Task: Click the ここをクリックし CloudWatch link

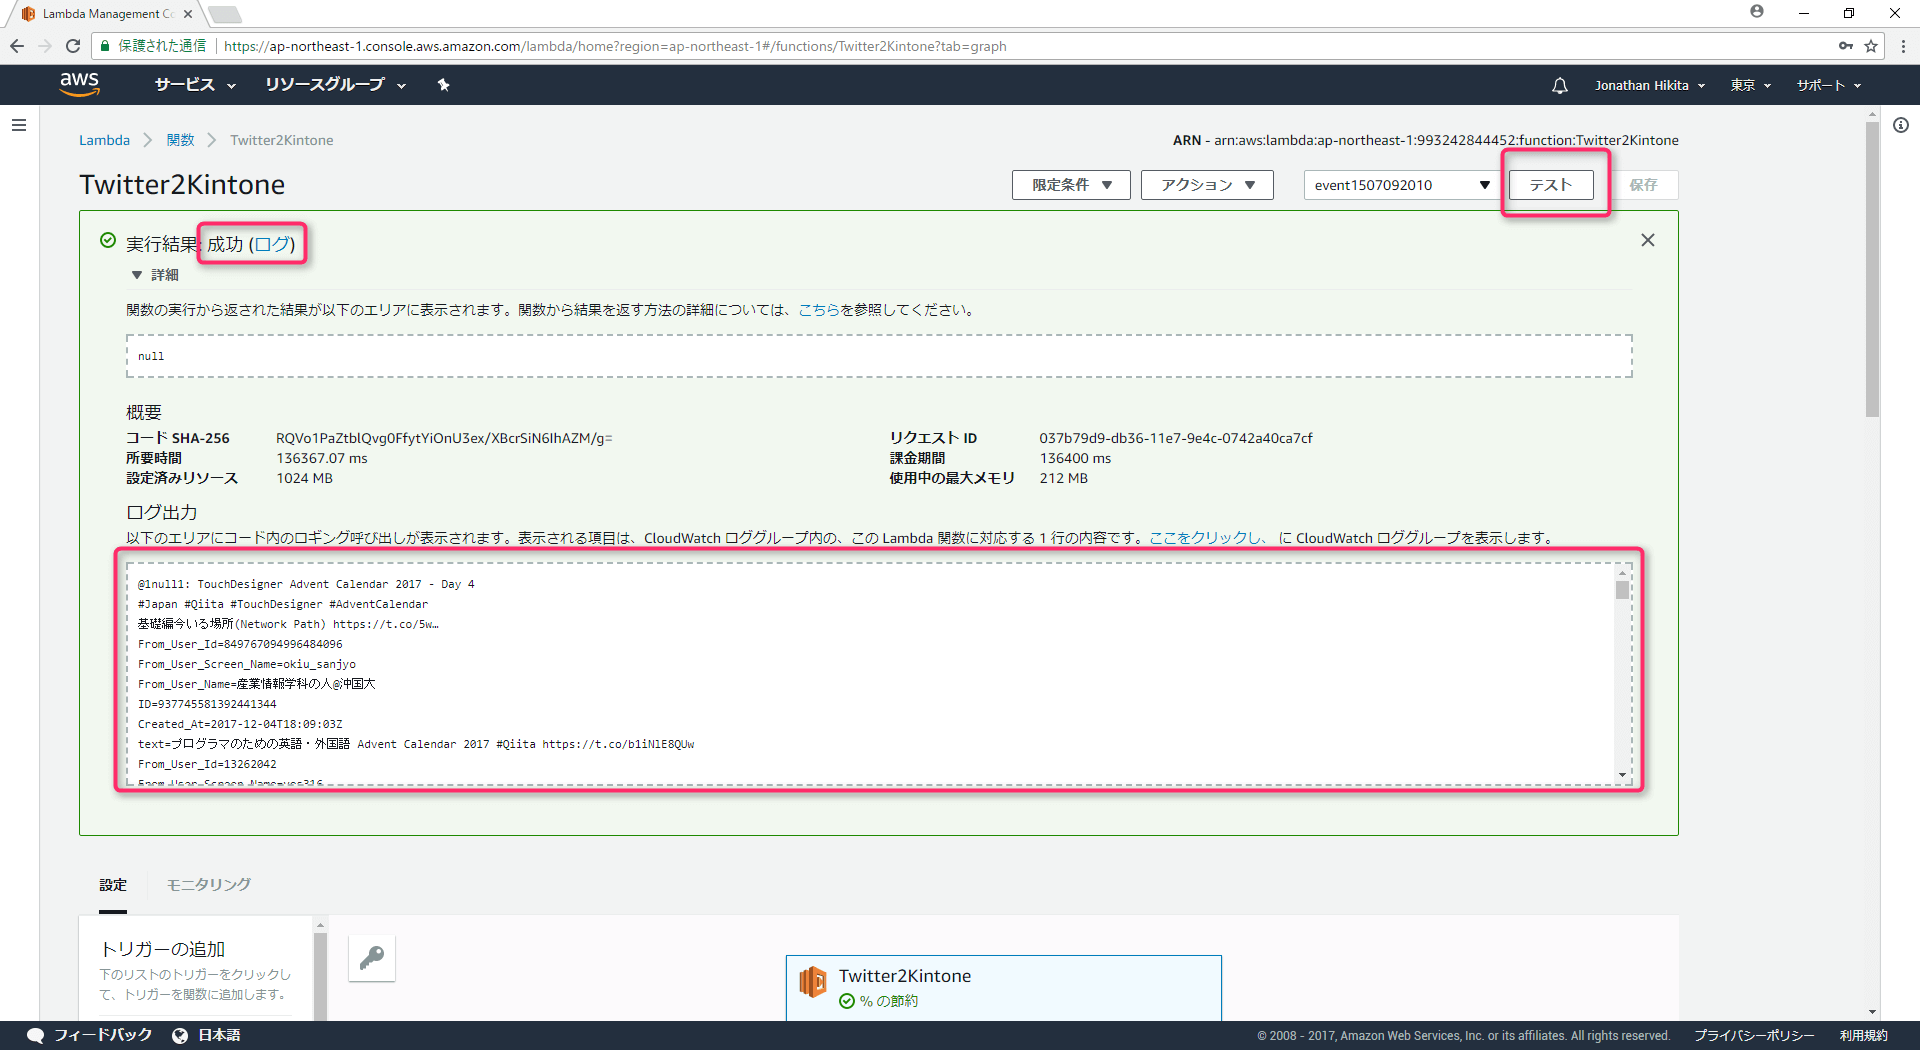Action: point(1207,538)
